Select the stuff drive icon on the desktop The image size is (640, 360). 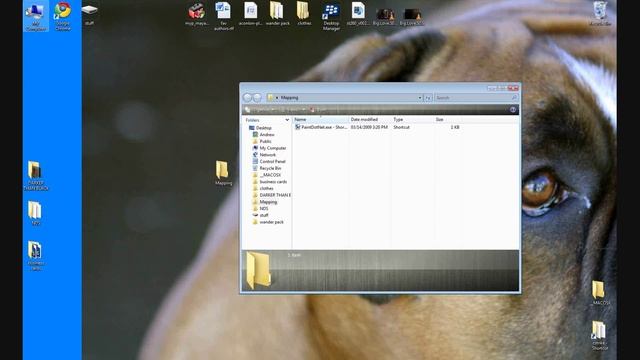pyautogui.click(x=89, y=14)
